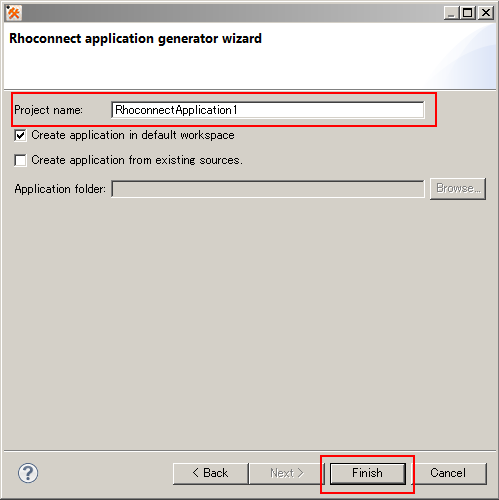Go to previous page with Back

coord(211,473)
